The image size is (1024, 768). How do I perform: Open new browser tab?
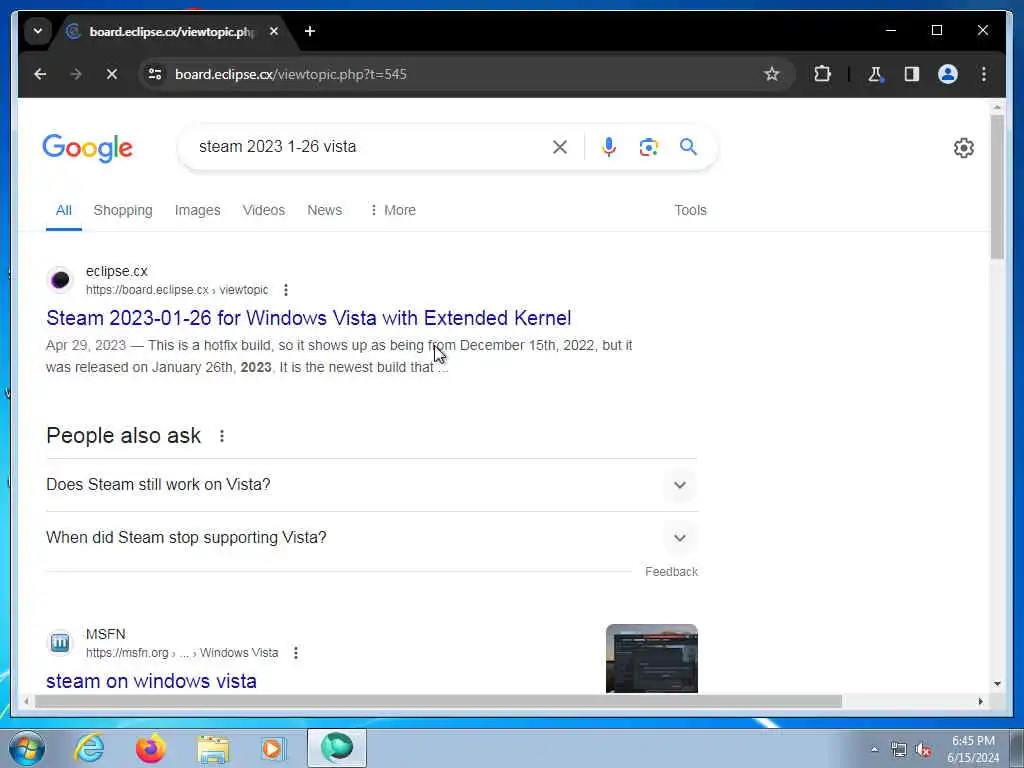[310, 31]
